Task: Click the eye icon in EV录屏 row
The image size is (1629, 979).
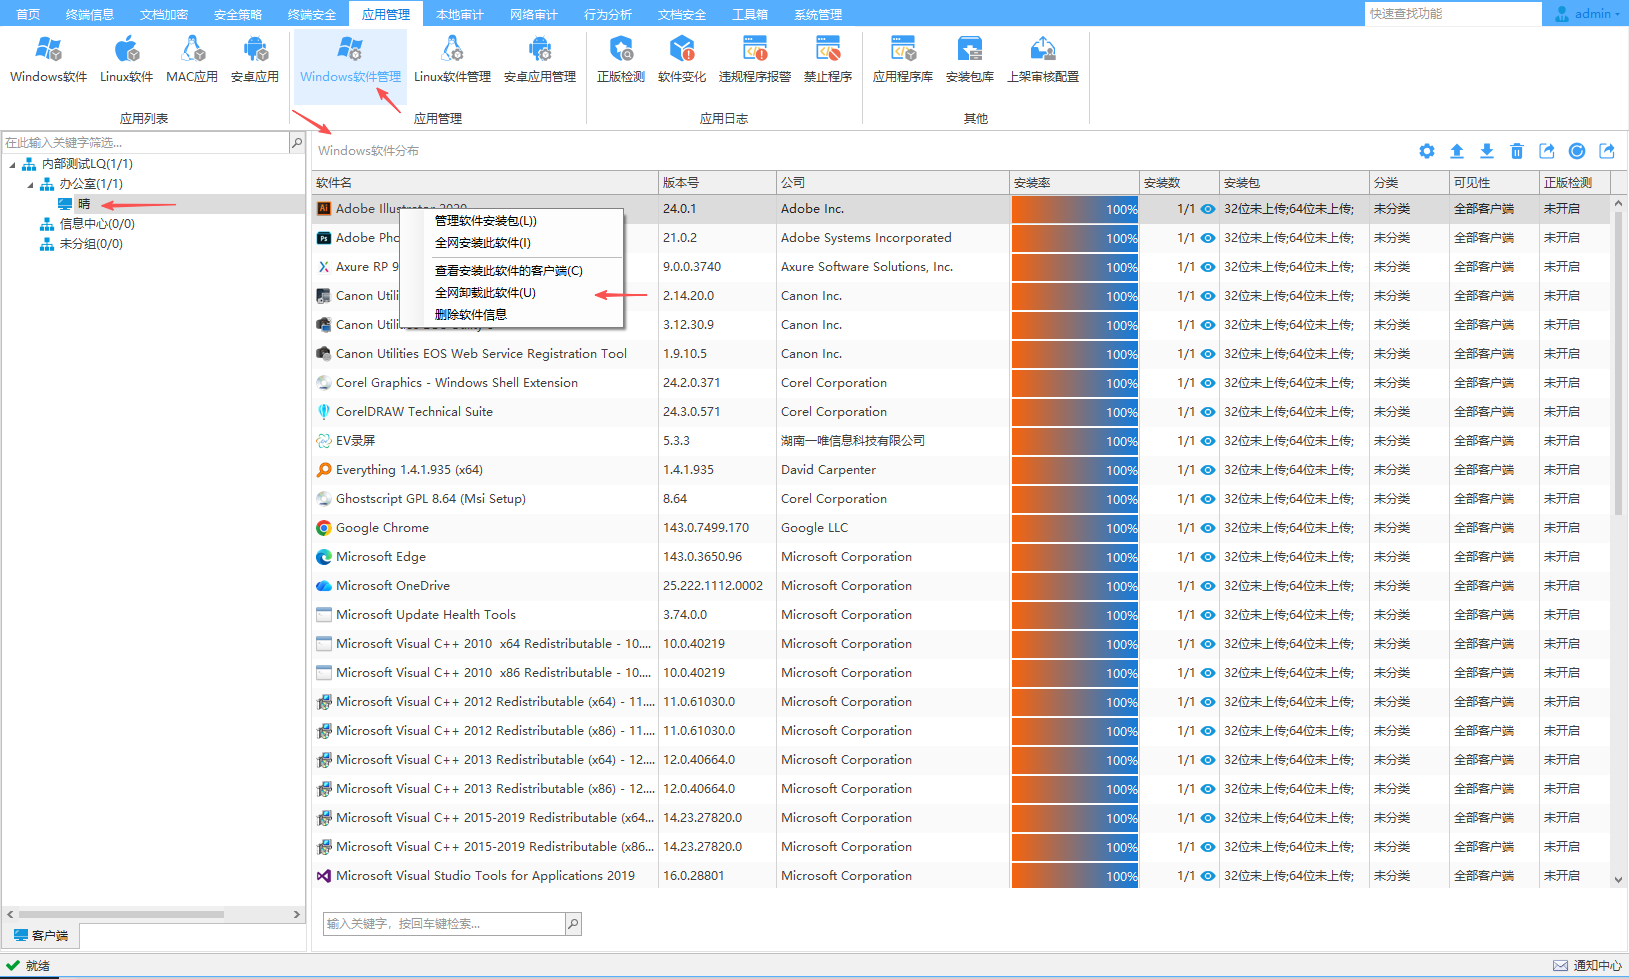Action: (1208, 441)
